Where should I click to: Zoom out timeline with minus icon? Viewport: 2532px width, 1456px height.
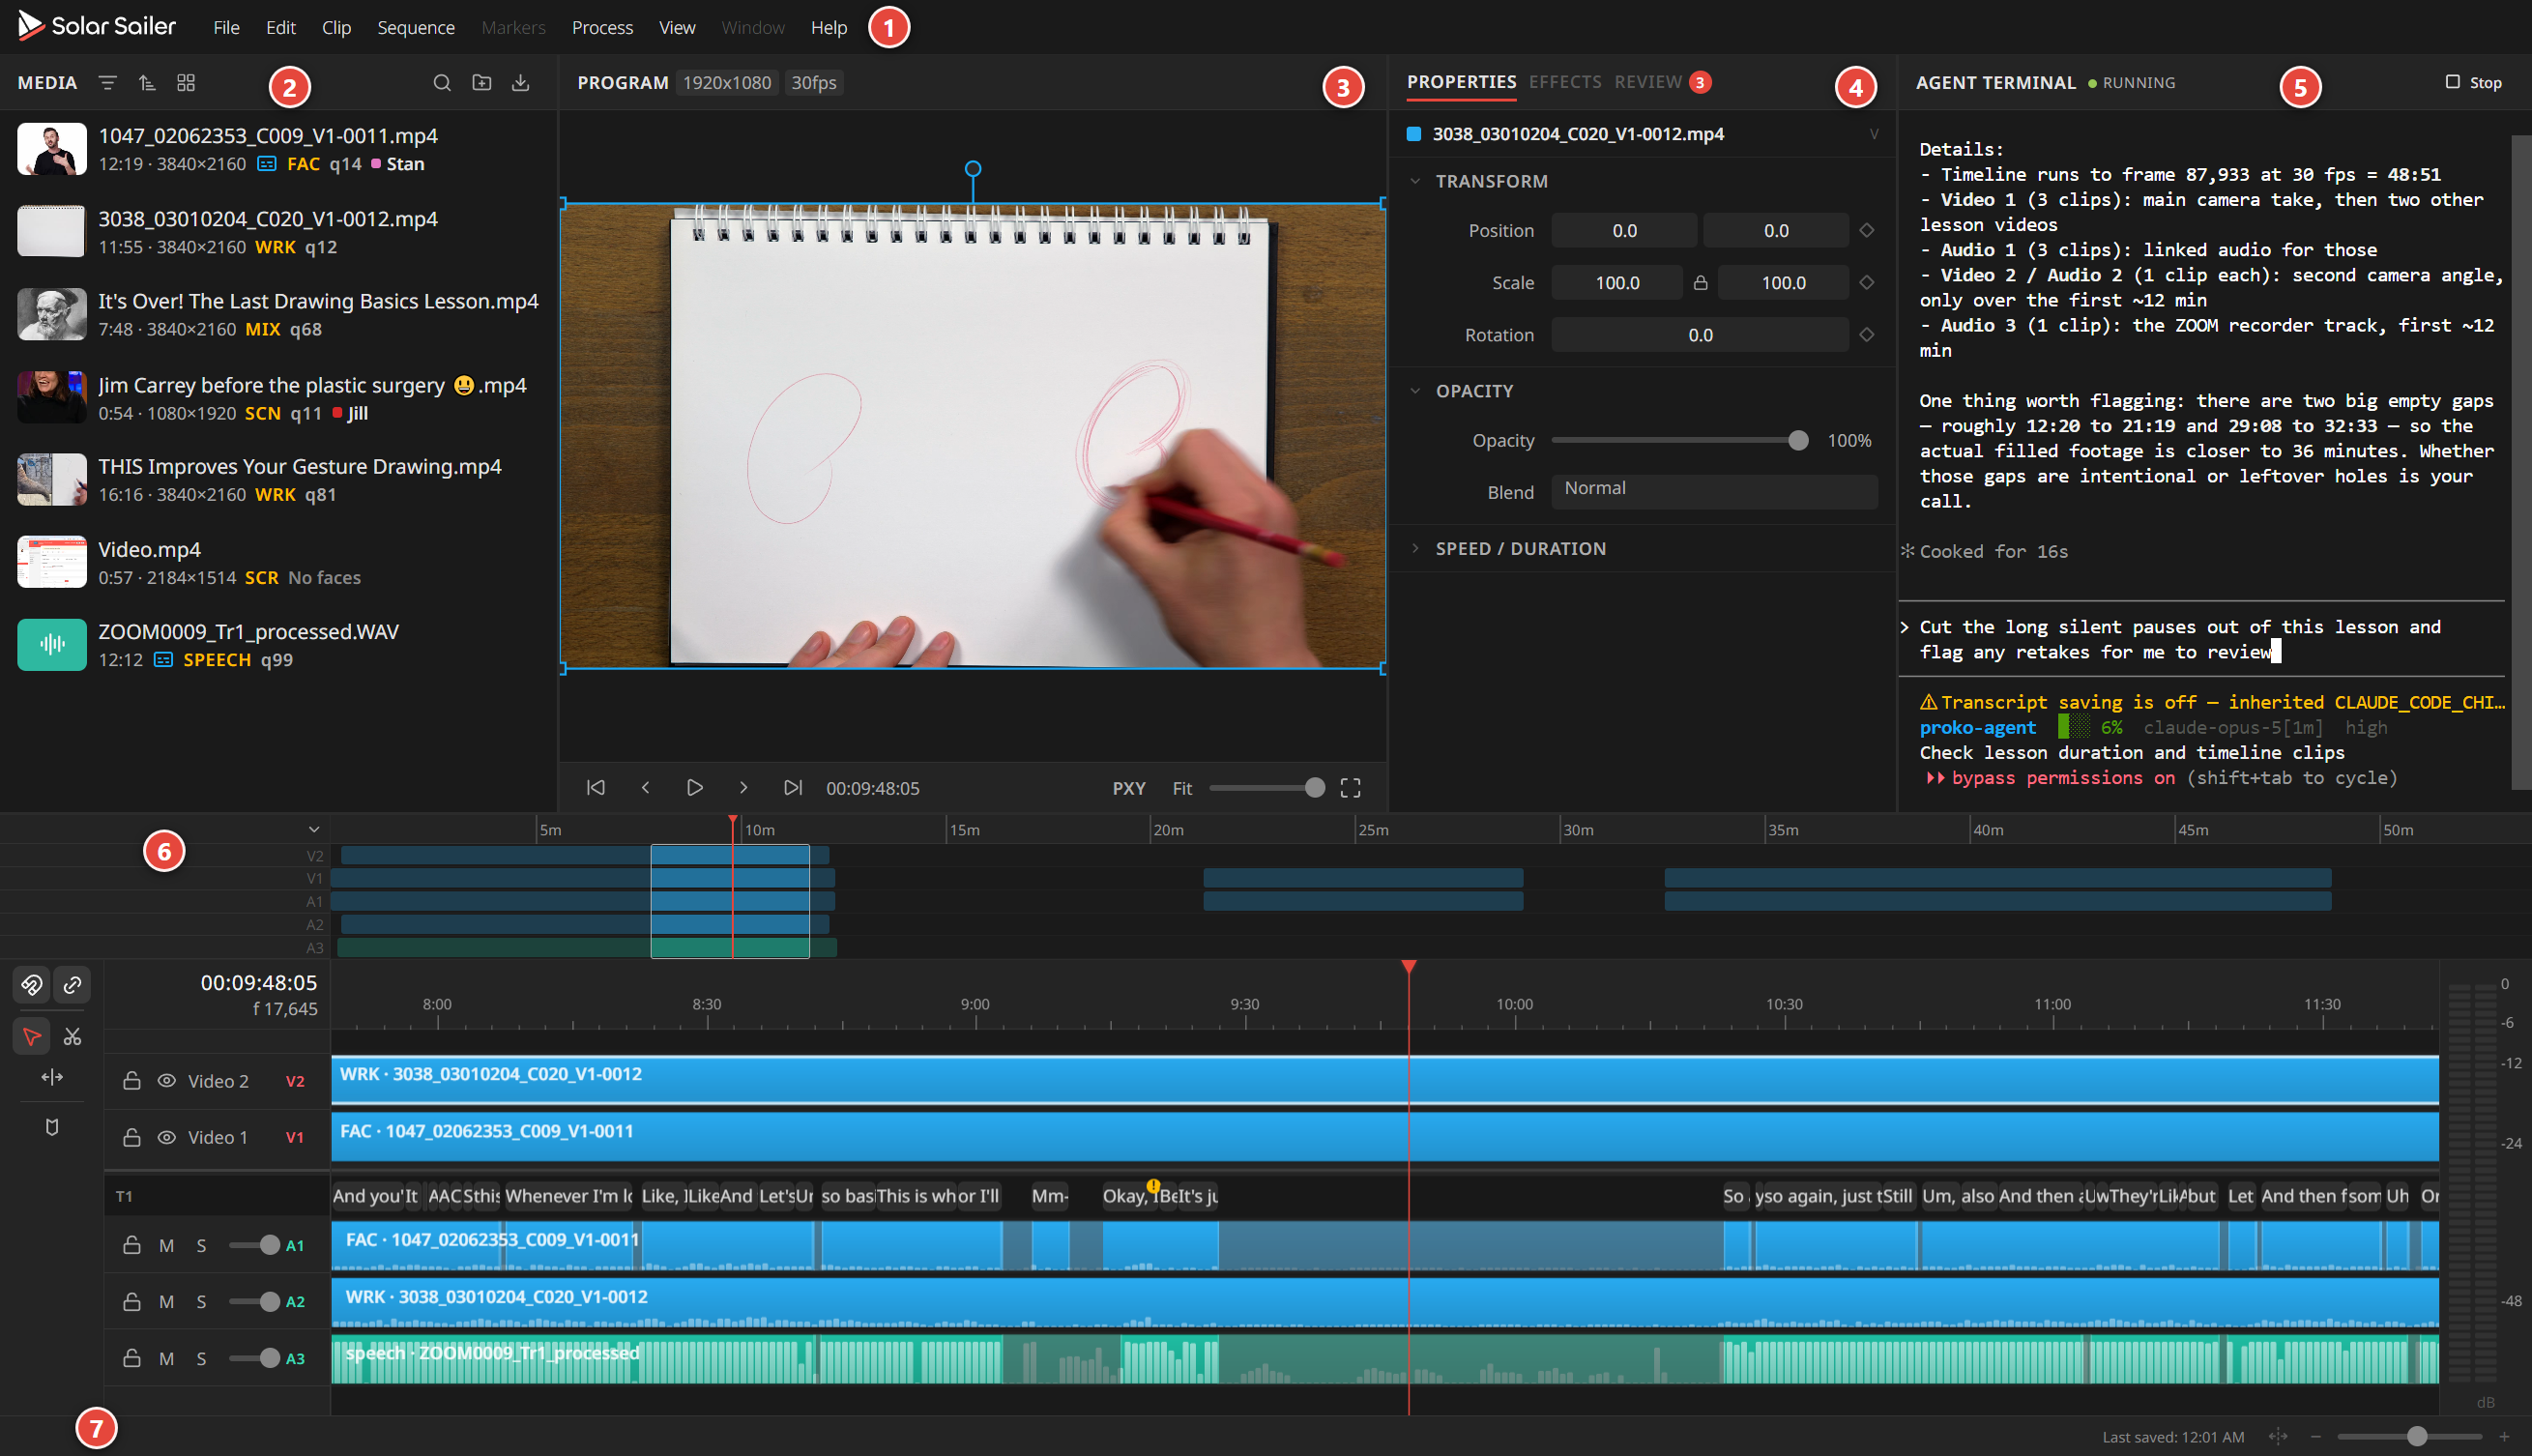click(2316, 1436)
